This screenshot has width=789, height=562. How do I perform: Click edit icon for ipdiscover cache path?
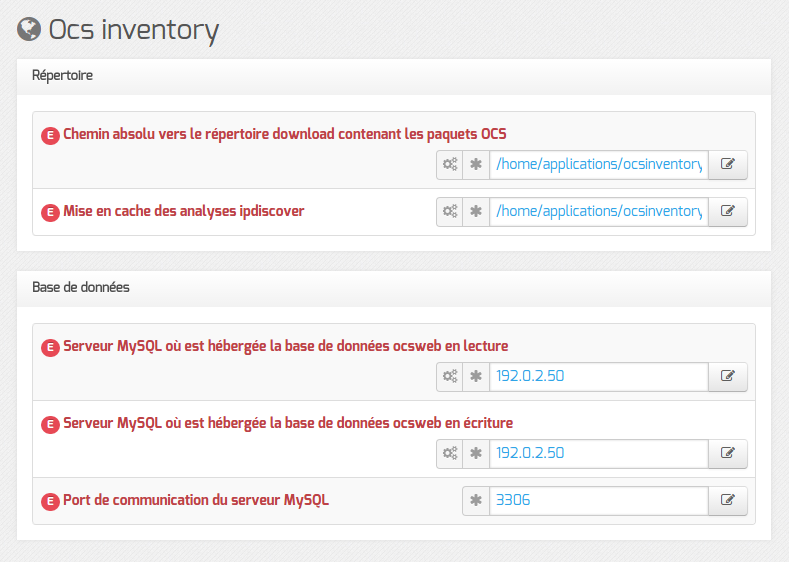coord(728,211)
